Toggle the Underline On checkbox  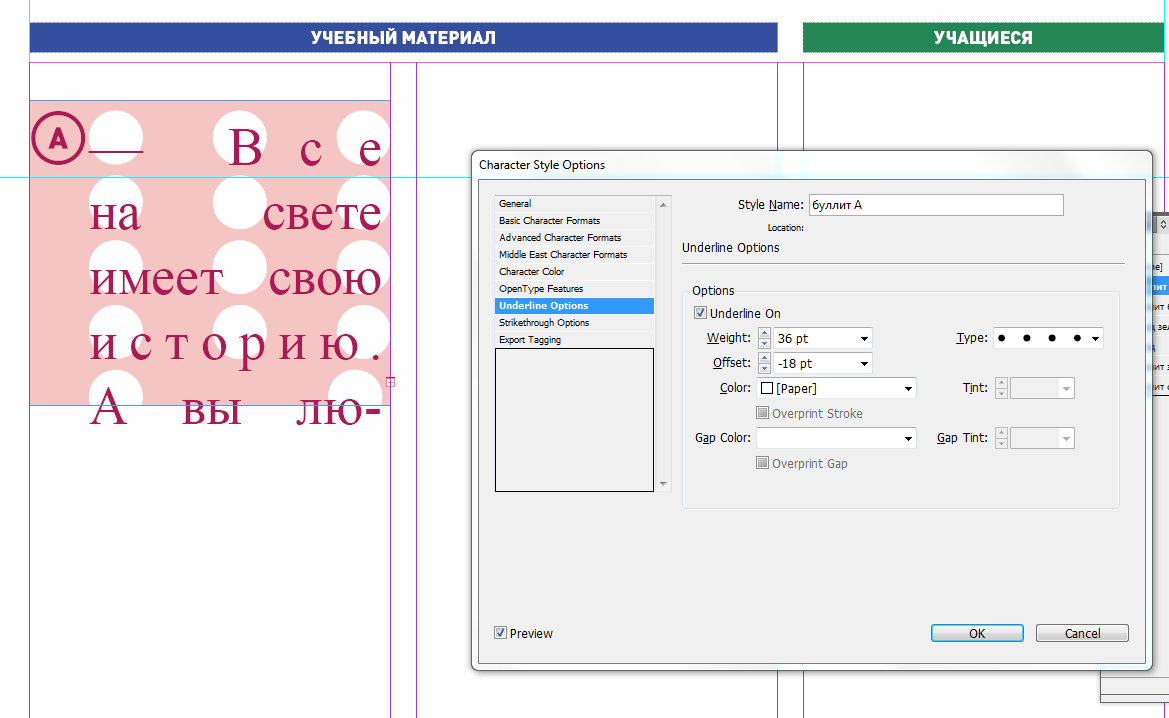click(x=700, y=313)
